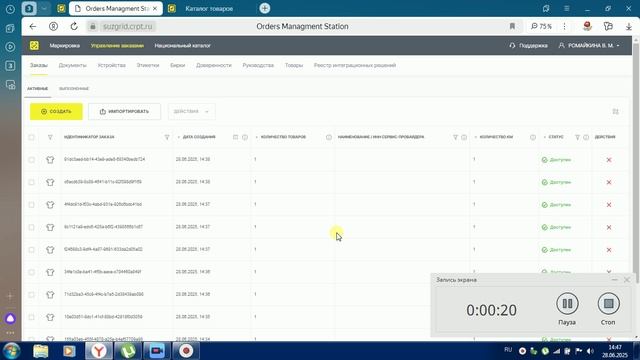Open the Статус column filter icon
640x360 pixels.
(x=578, y=137)
